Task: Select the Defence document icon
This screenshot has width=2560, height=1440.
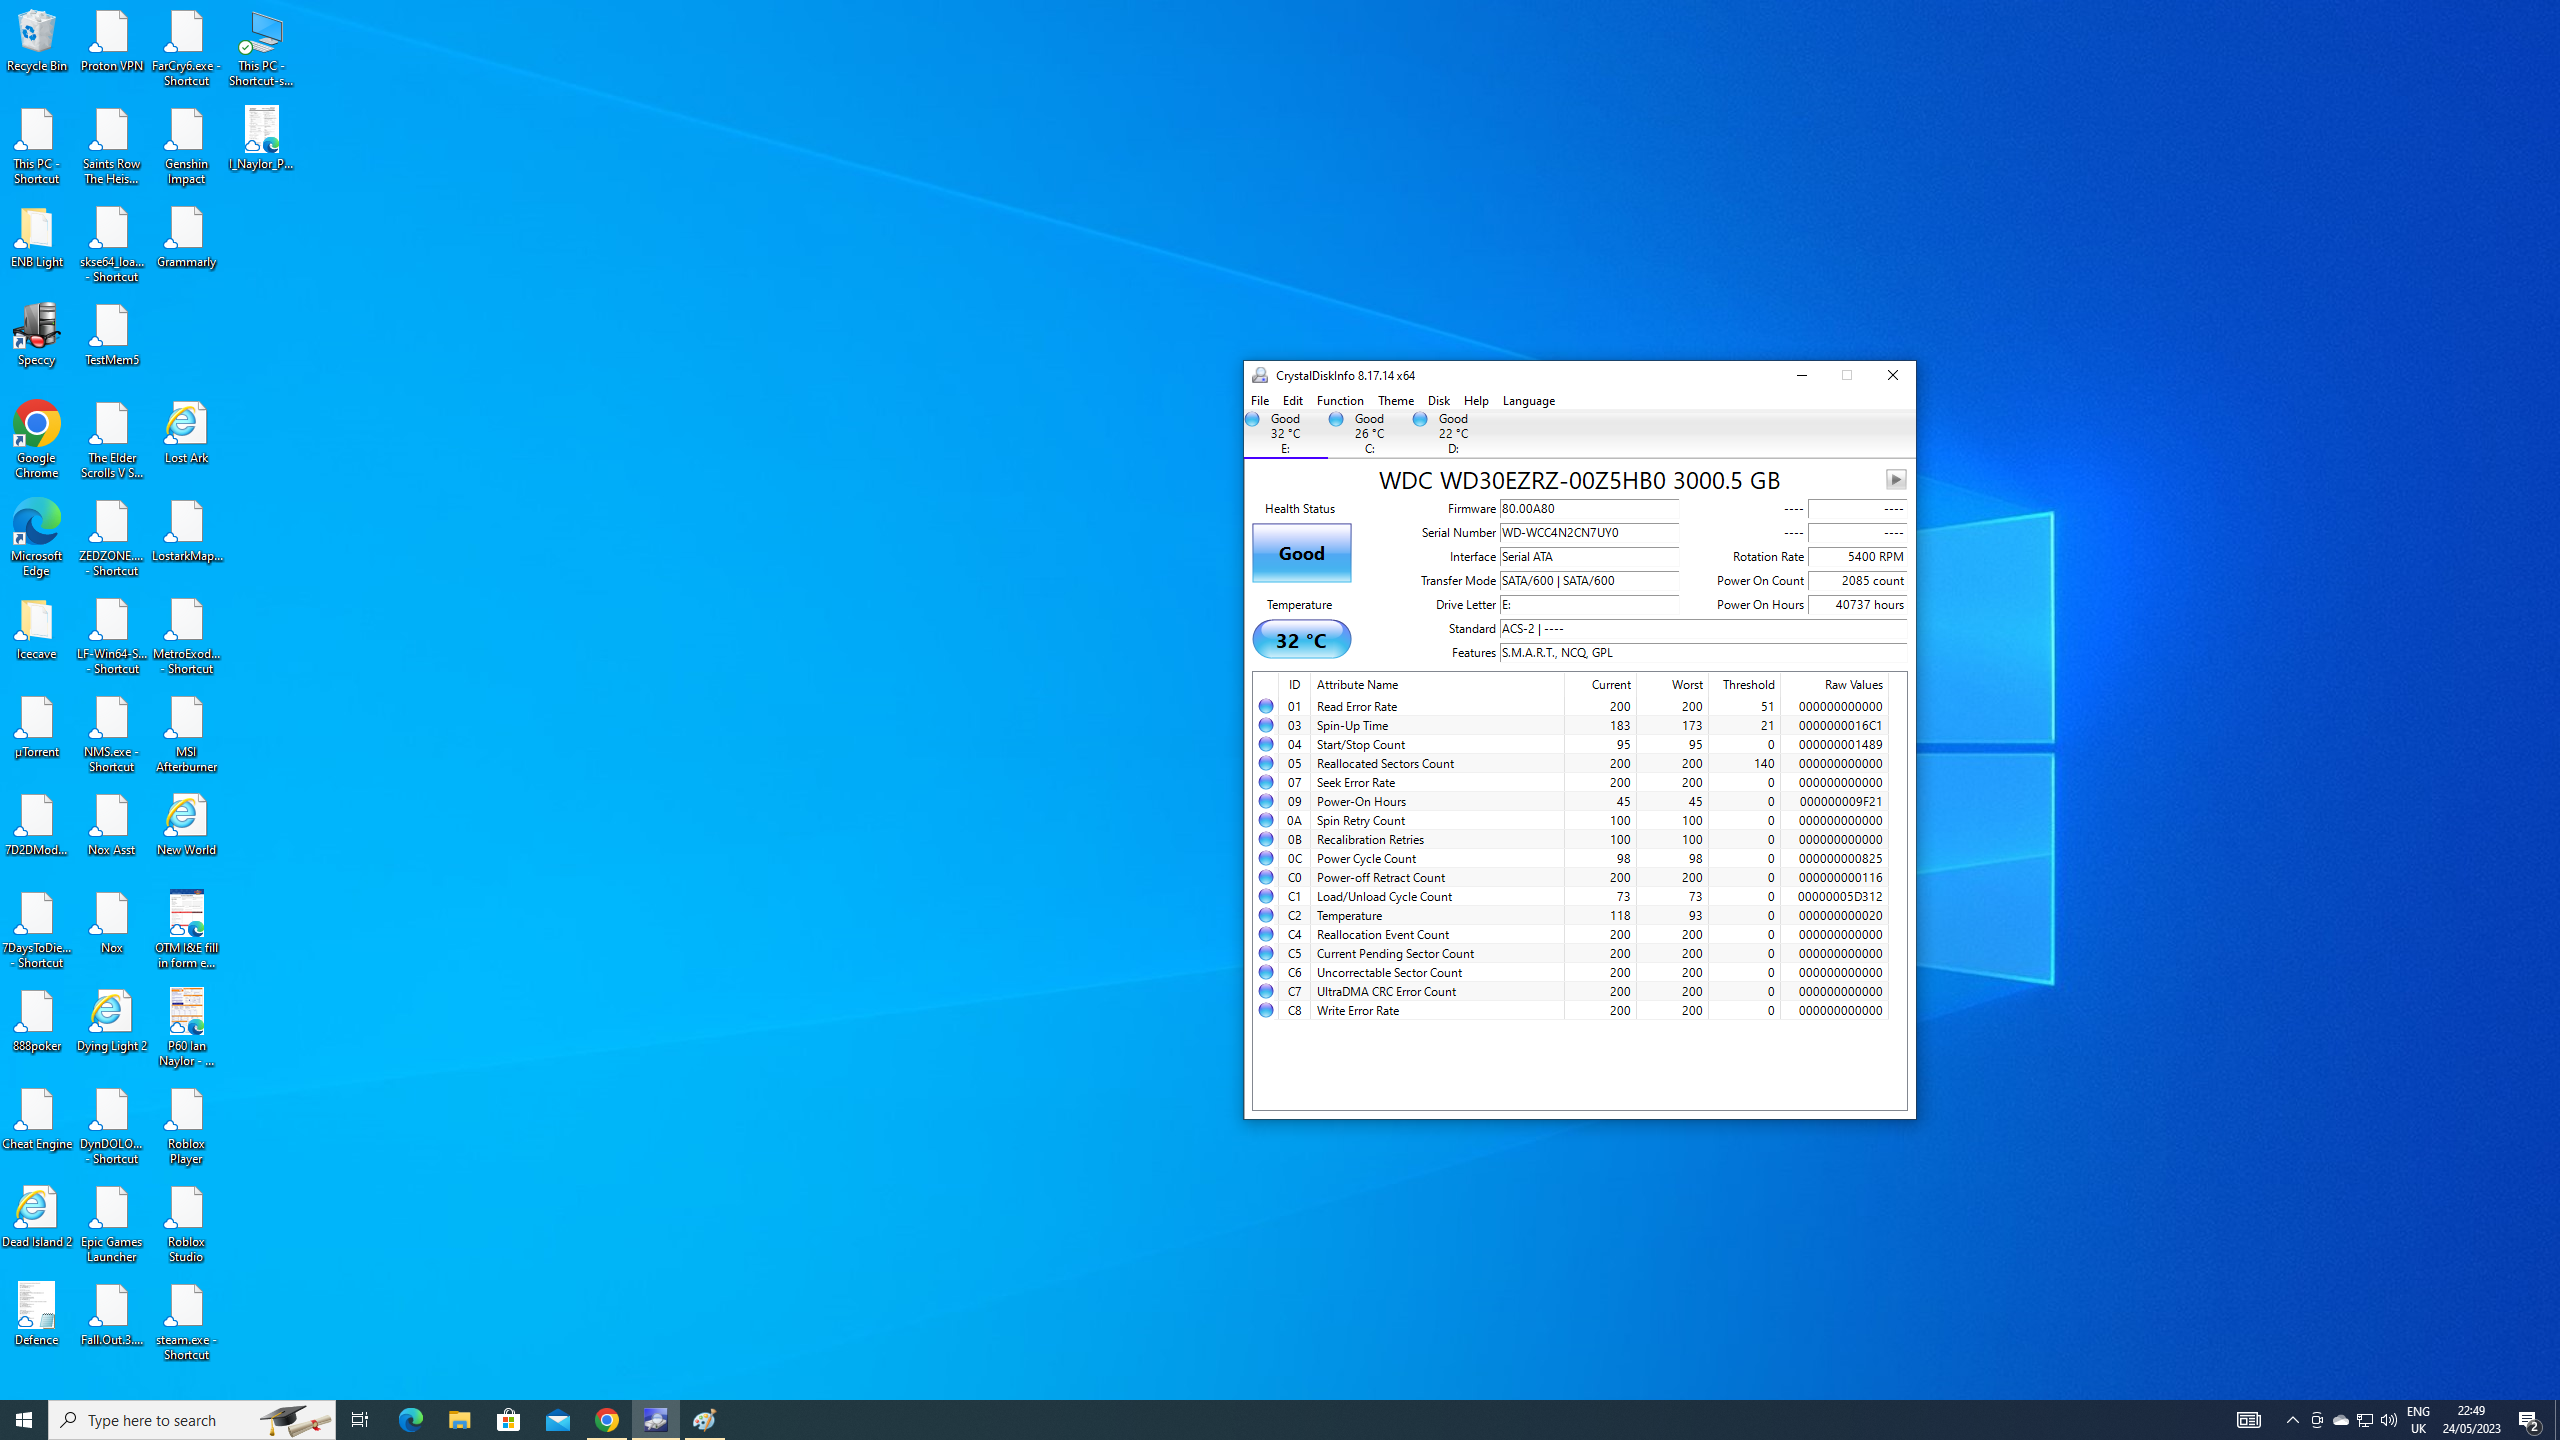Action: (x=37, y=1316)
